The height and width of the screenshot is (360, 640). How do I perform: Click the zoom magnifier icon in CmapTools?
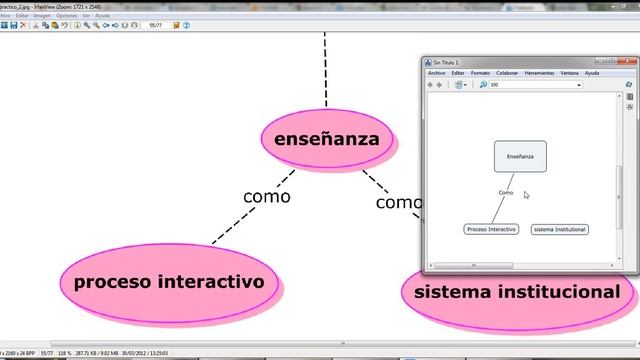click(x=483, y=84)
